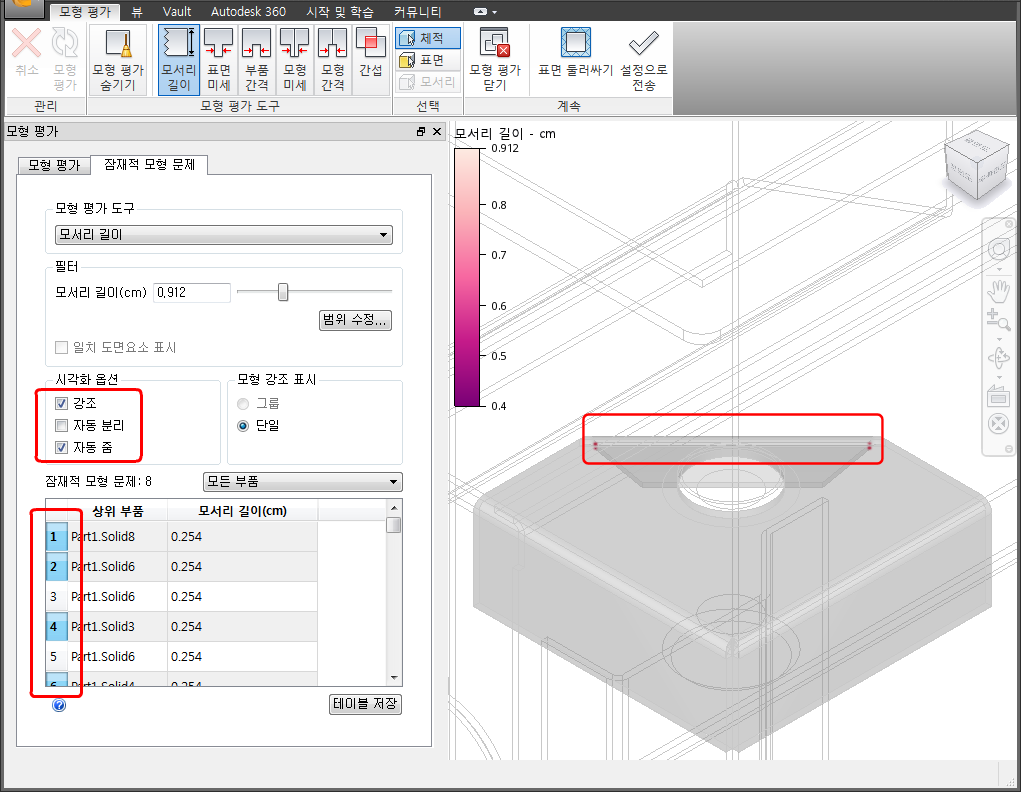Click the 모형 평가 숨기기 broom icon
1021x792 pixels.
point(118,60)
